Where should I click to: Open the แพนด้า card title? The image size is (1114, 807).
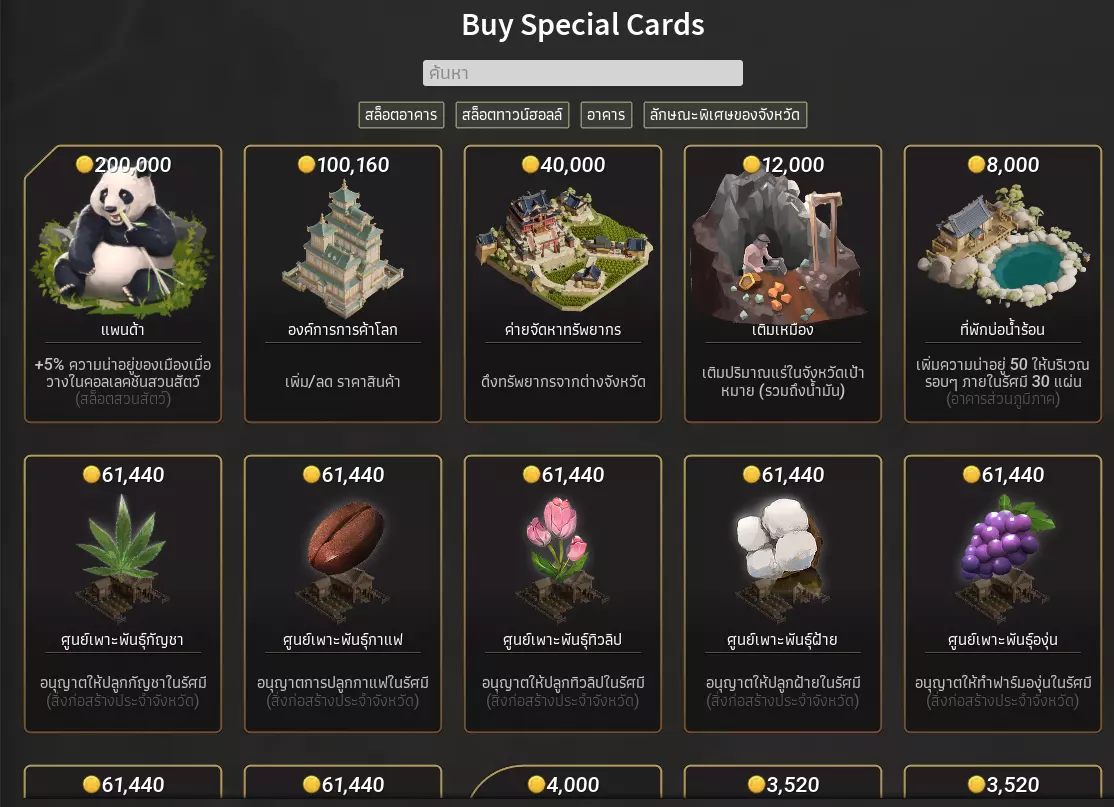[x=123, y=330]
